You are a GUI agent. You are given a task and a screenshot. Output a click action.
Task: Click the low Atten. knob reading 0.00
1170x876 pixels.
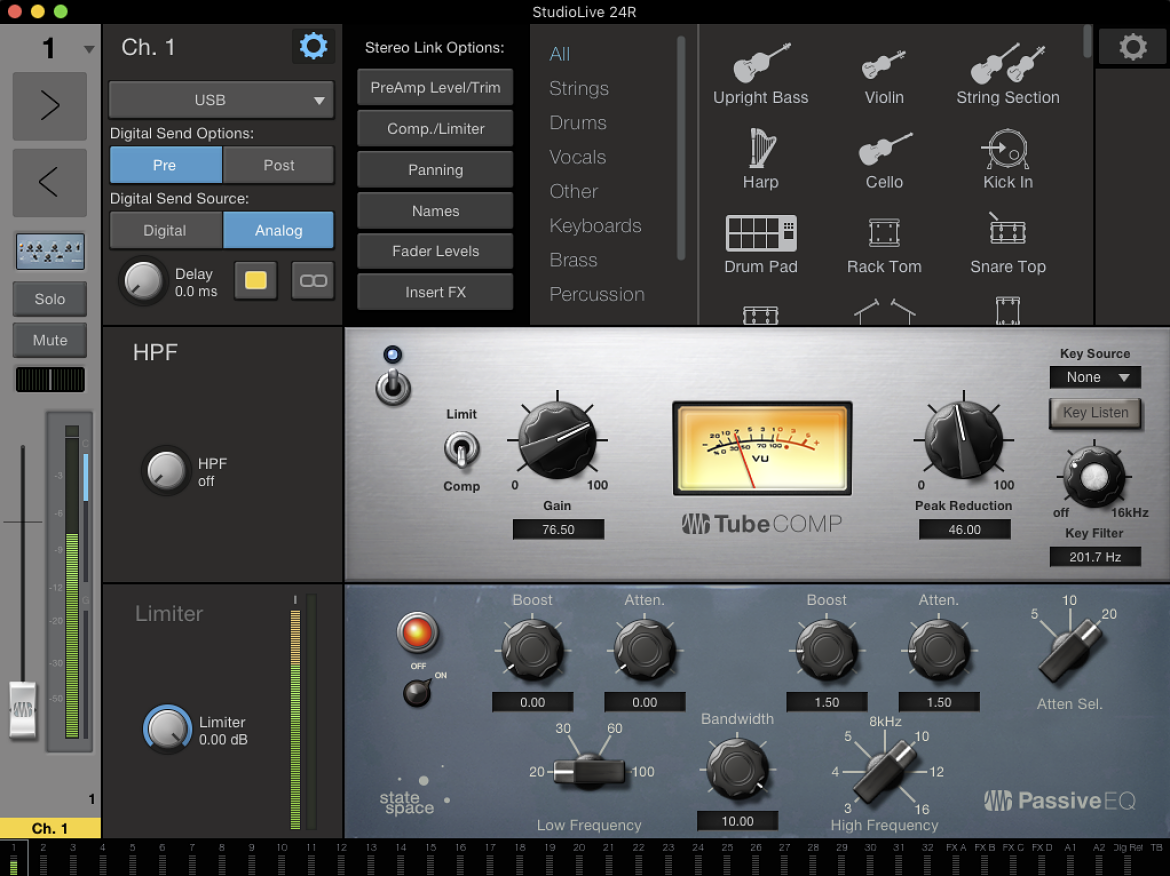pyautogui.click(x=645, y=649)
